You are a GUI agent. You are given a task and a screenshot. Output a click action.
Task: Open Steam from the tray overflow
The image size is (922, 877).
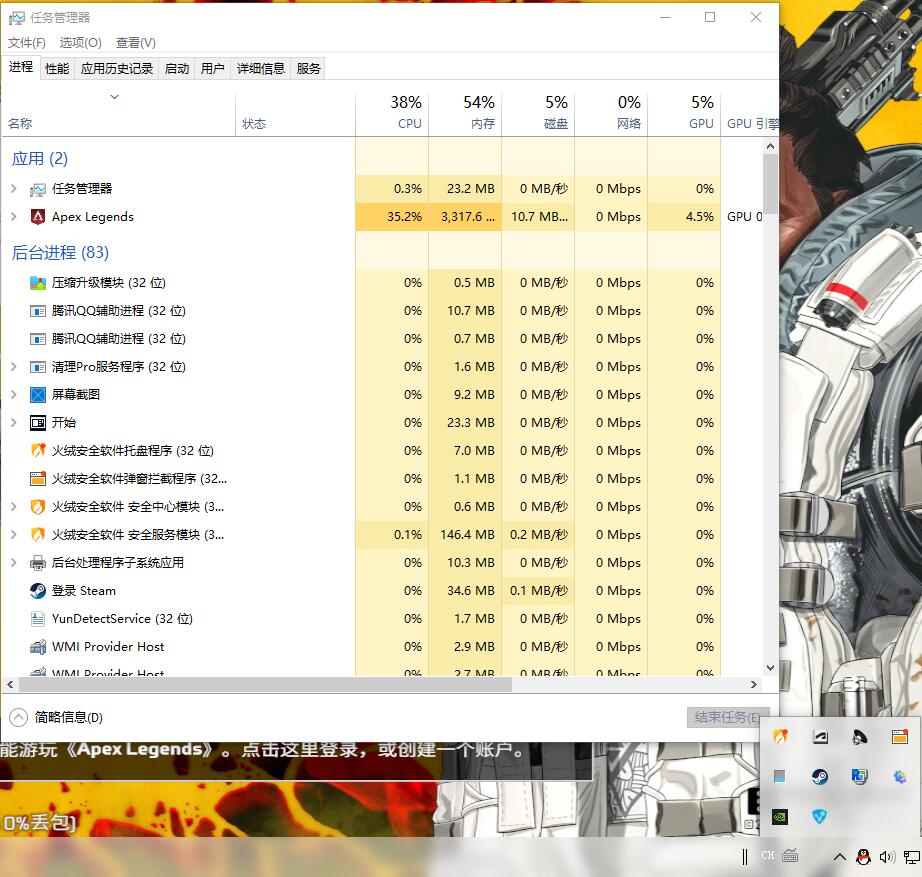point(819,777)
